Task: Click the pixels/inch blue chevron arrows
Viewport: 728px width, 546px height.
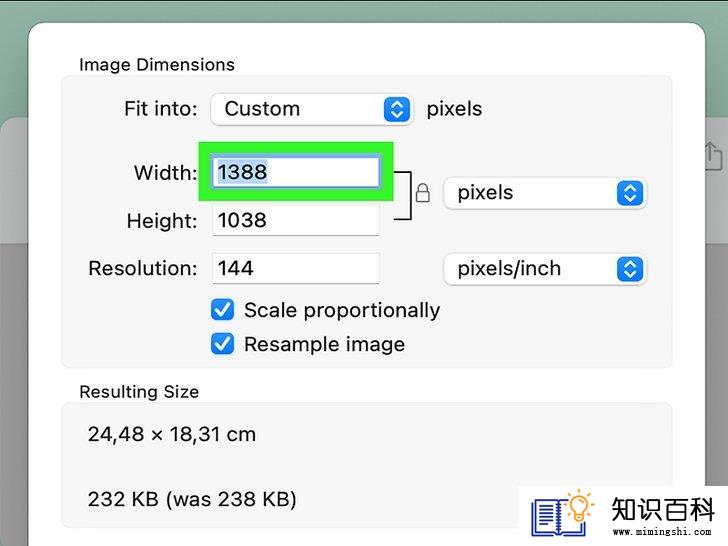Action: coord(630,269)
